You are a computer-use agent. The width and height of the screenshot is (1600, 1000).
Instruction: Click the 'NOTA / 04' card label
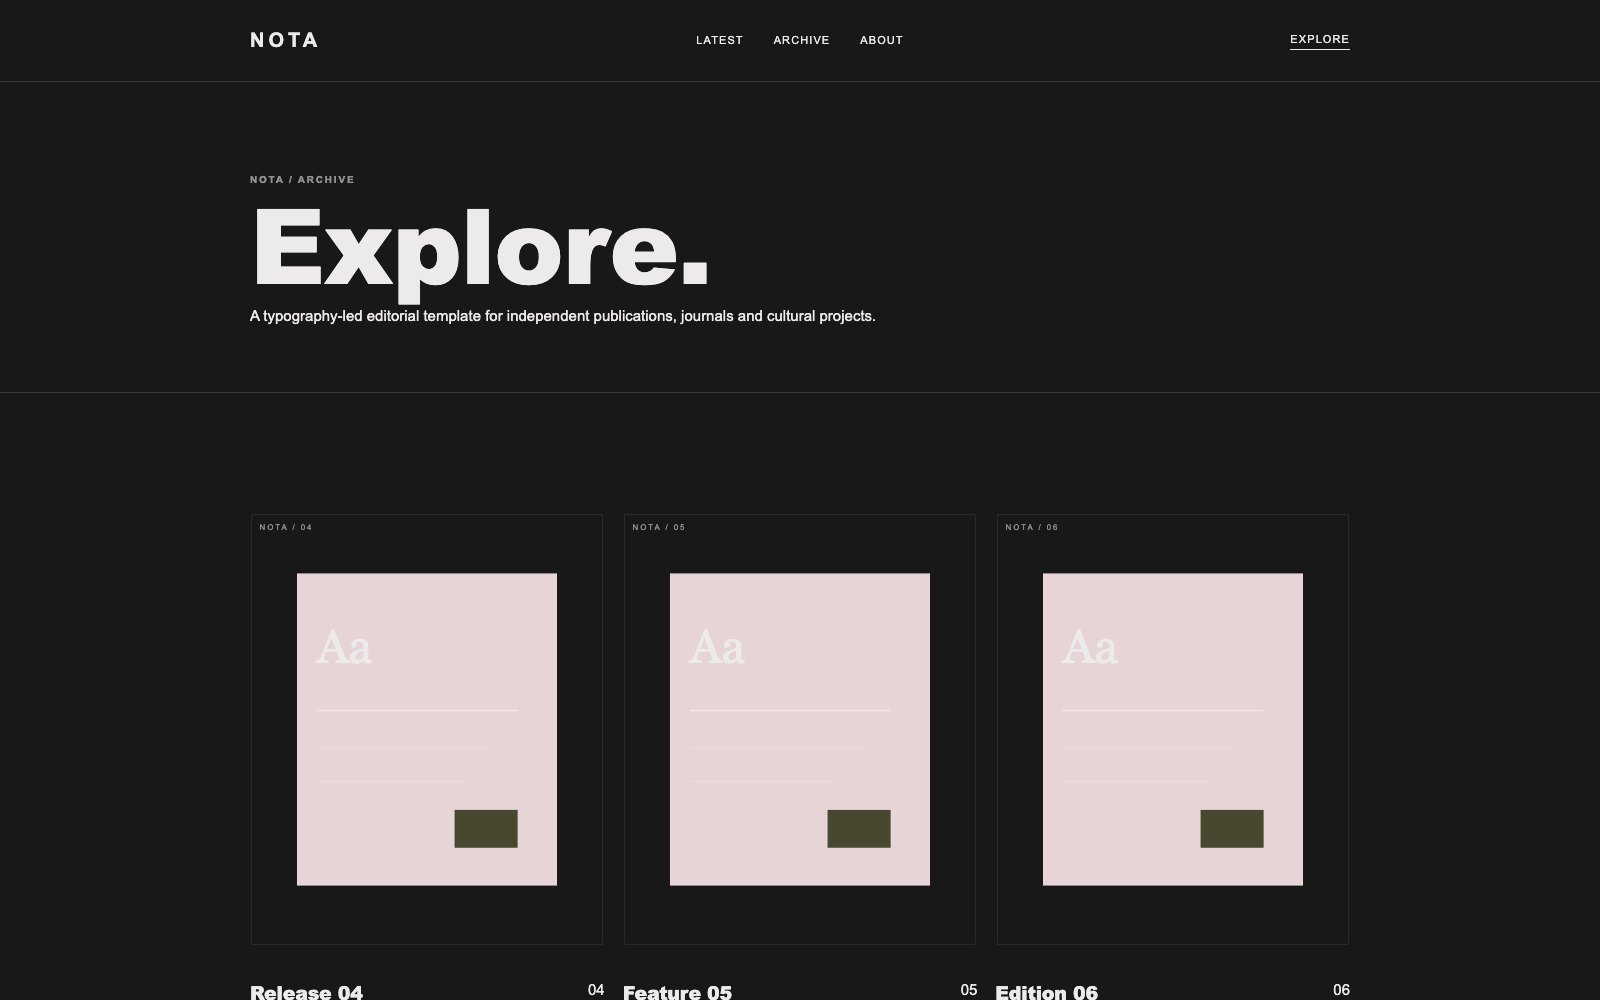tap(286, 527)
